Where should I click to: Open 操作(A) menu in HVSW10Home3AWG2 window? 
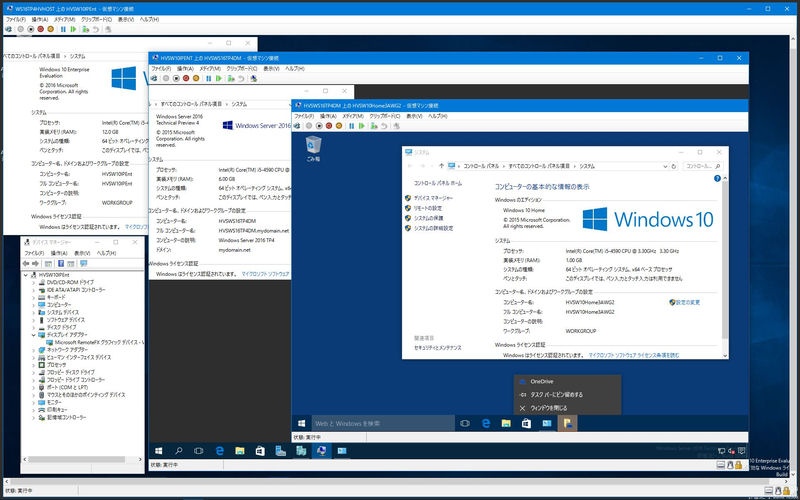pyautogui.click(x=328, y=116)
